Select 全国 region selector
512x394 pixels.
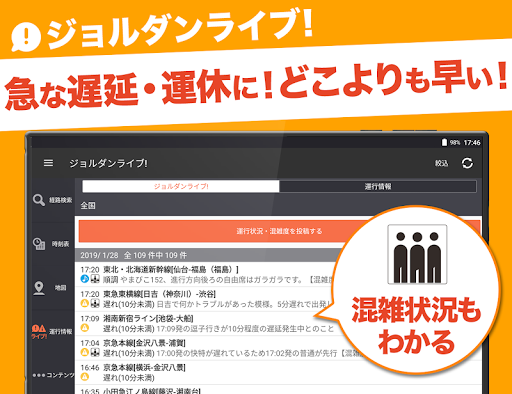click(88, 206)
